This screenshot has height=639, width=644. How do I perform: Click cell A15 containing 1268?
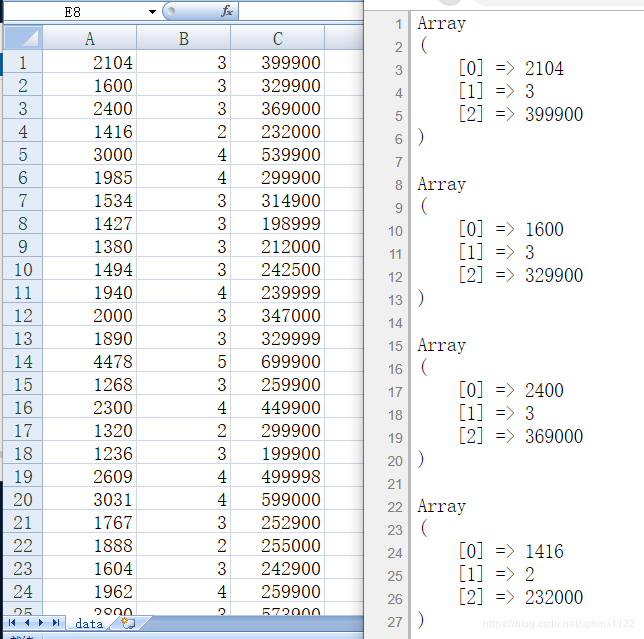[x=90, y=384]
